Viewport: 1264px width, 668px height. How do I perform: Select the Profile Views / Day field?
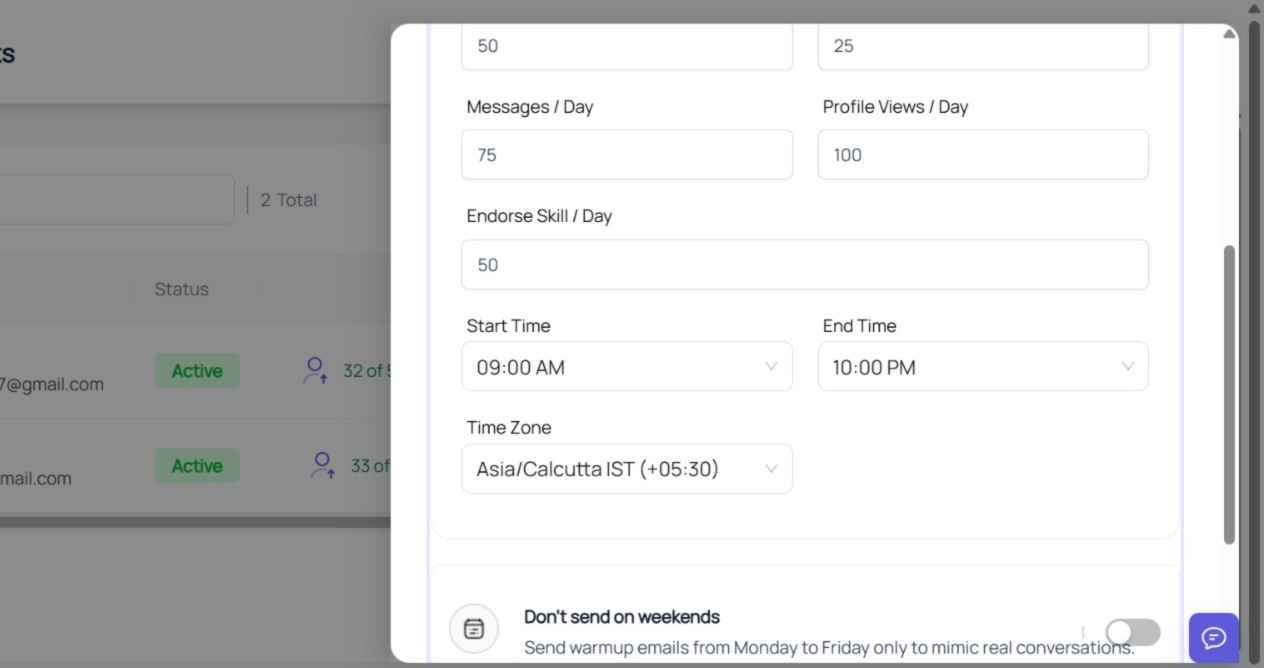point(983,154)
